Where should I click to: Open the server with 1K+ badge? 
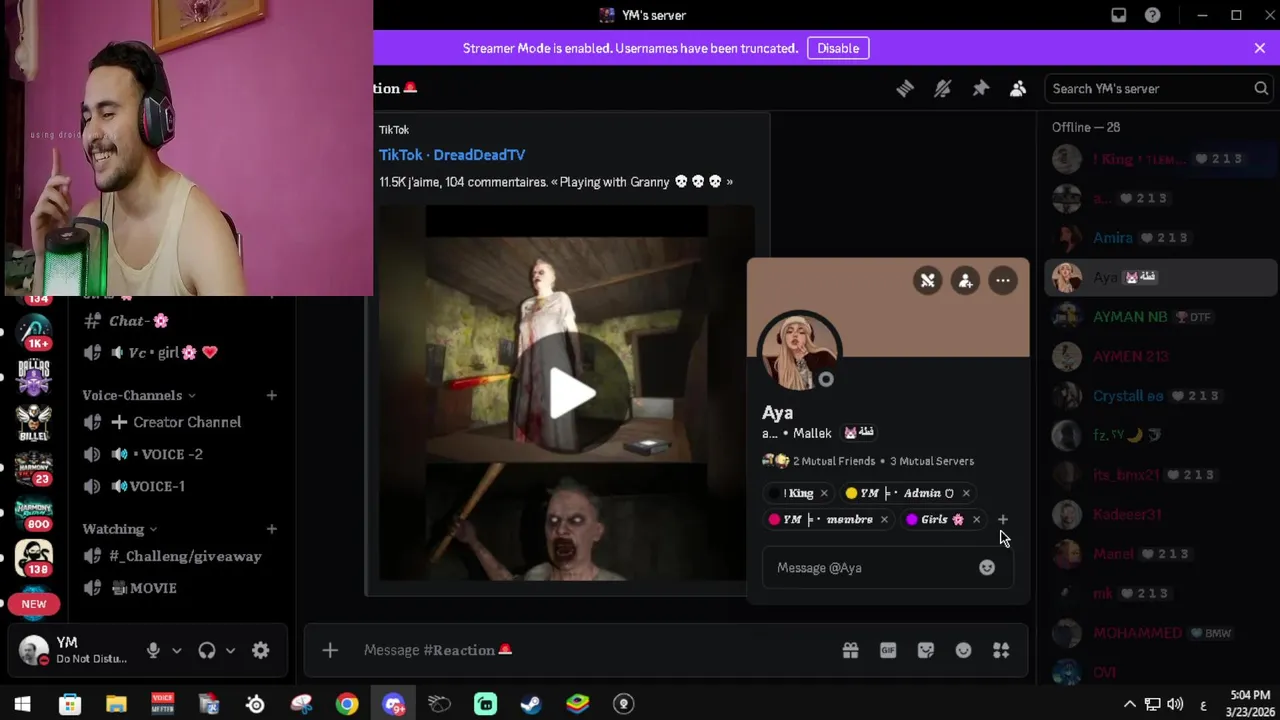(34, 332)
